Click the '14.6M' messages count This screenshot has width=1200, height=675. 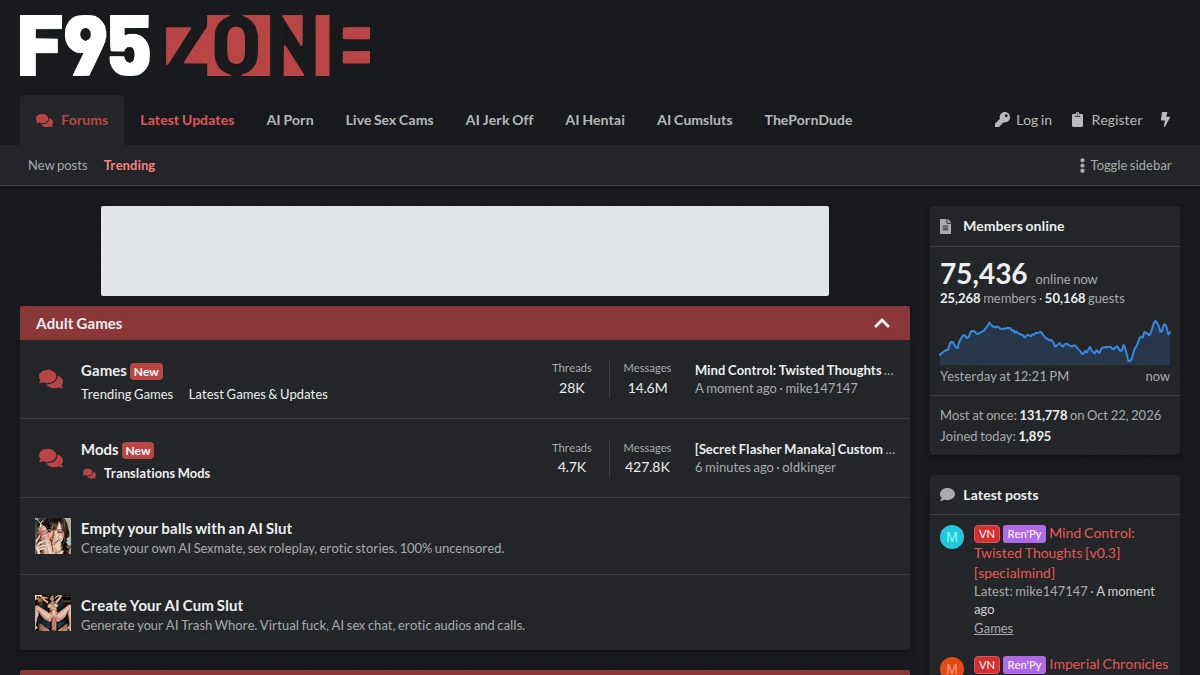pos(647,388)
